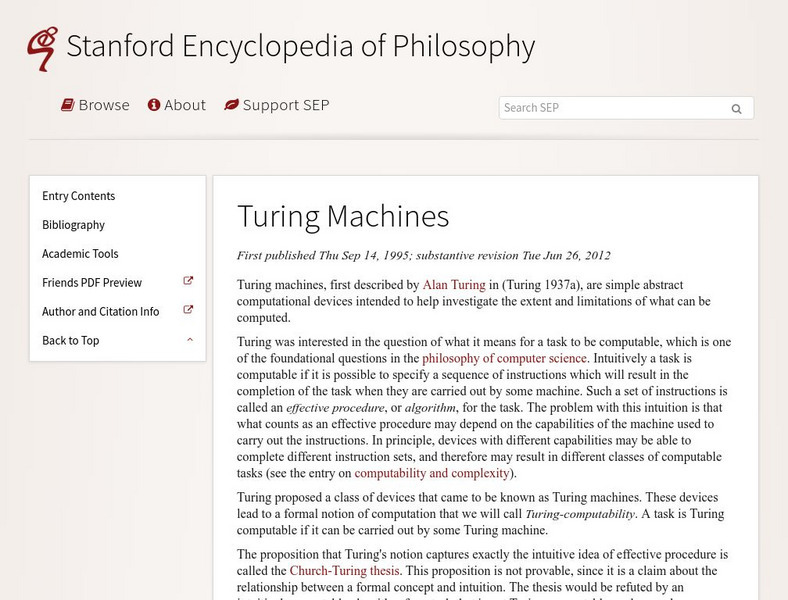The image size is (788, 600).
Task: Click the italic 'algorithm' text
Action: 430,408
